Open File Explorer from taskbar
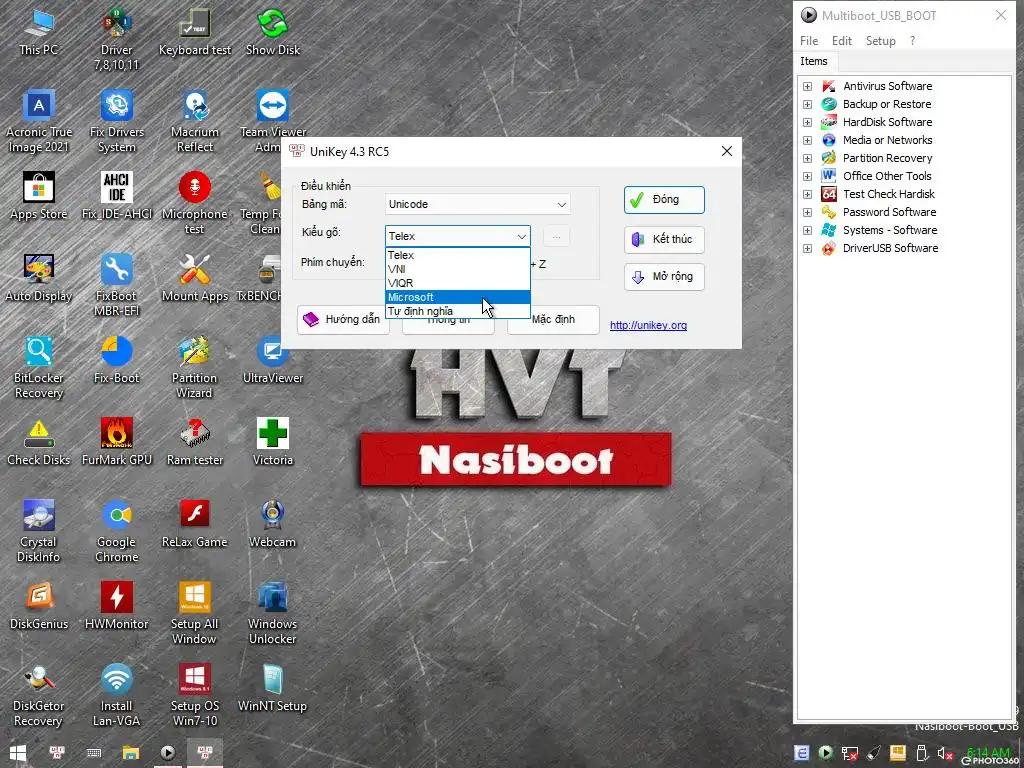The image size is (1024, 768). (131, 753)
